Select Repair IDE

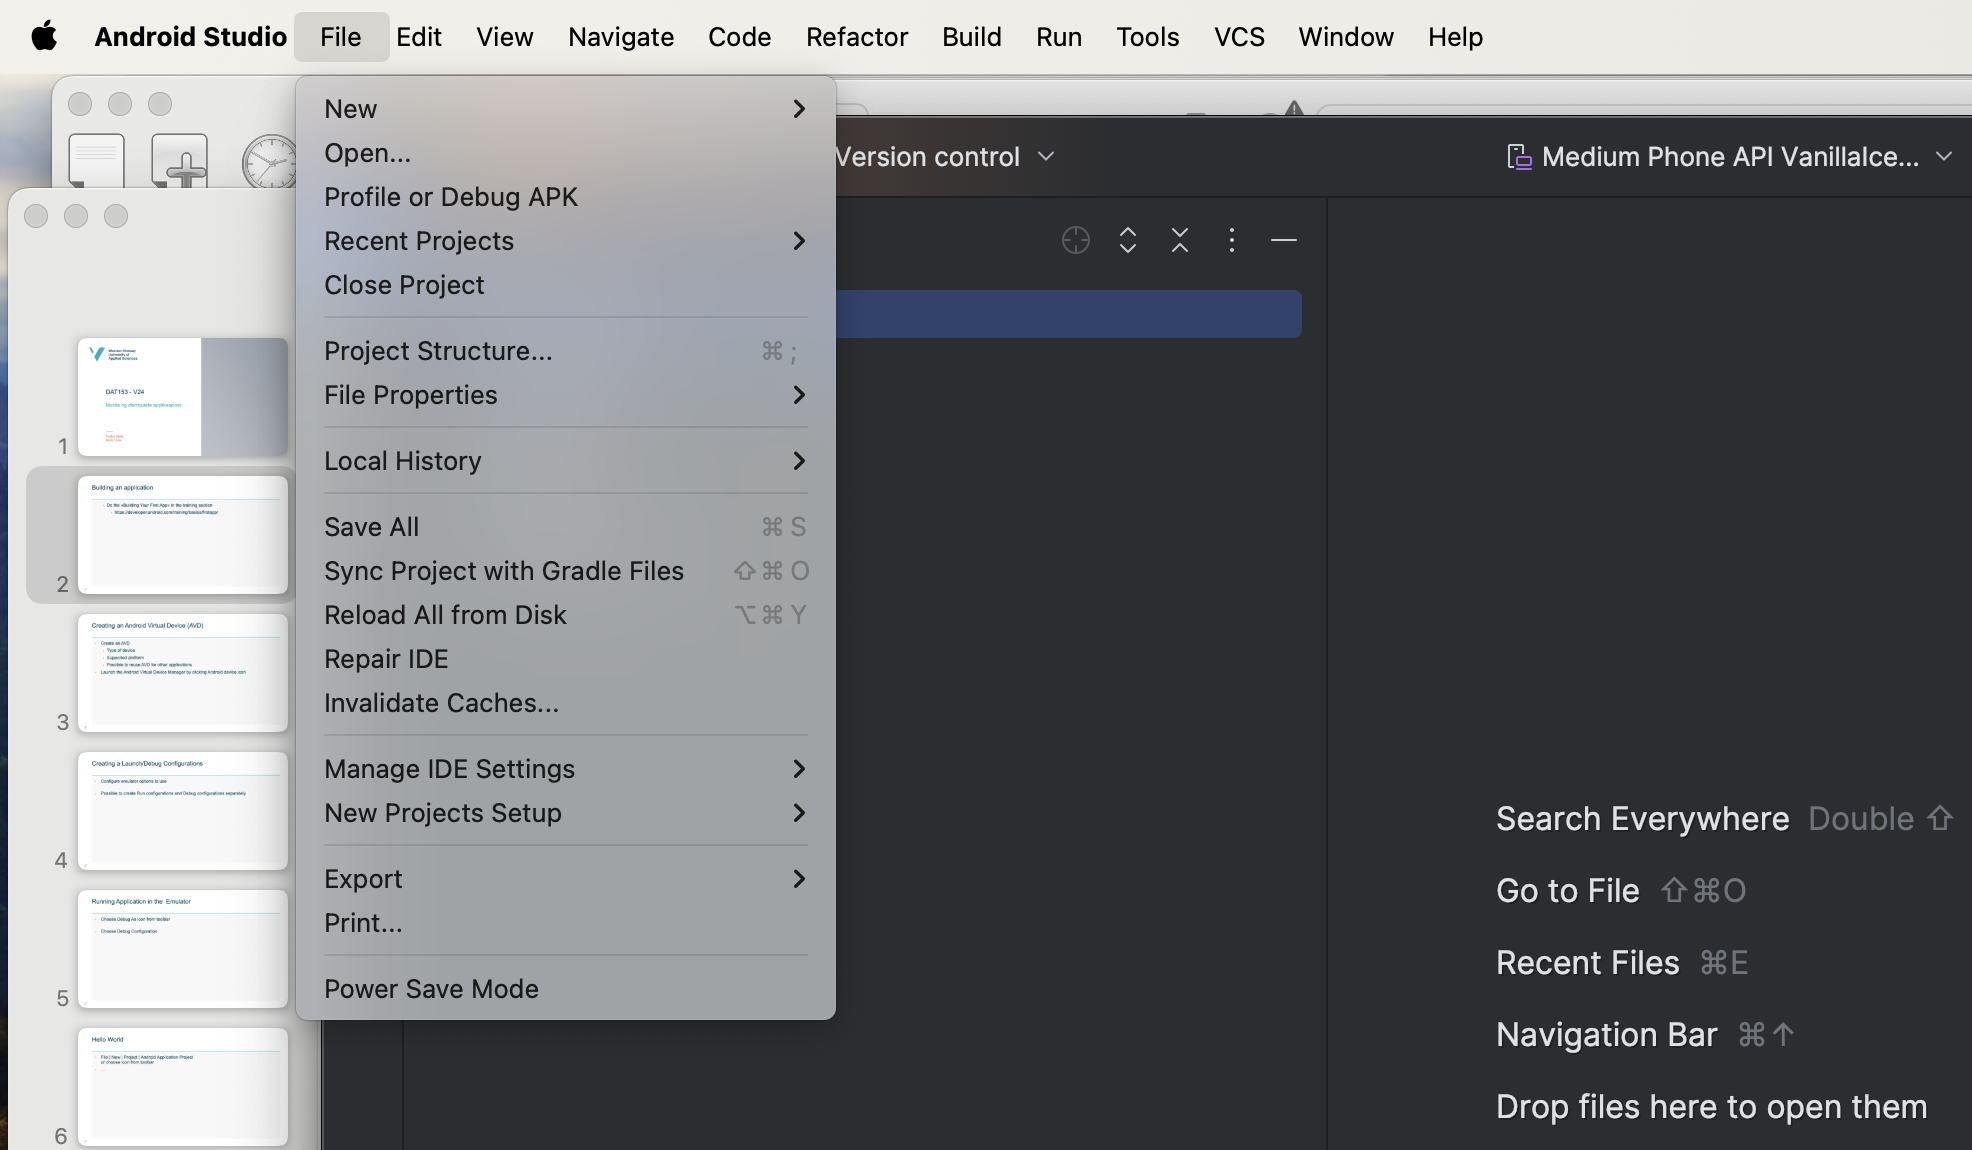click(x=566, y=659)
